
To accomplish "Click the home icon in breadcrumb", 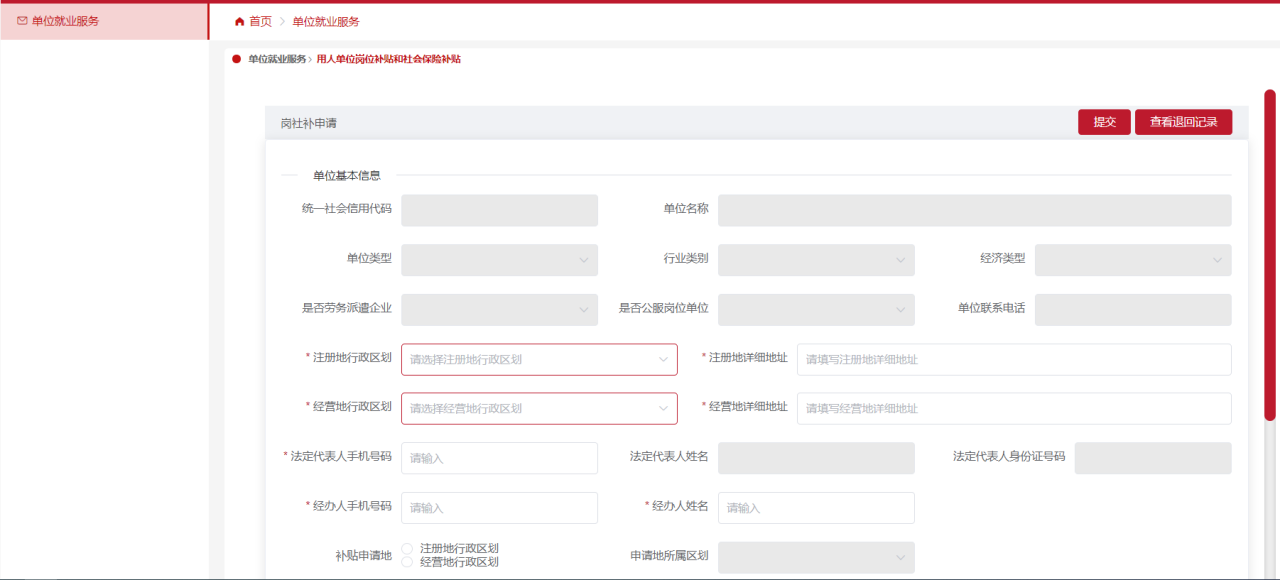I will pyautogui.click(x=239, y=21).
